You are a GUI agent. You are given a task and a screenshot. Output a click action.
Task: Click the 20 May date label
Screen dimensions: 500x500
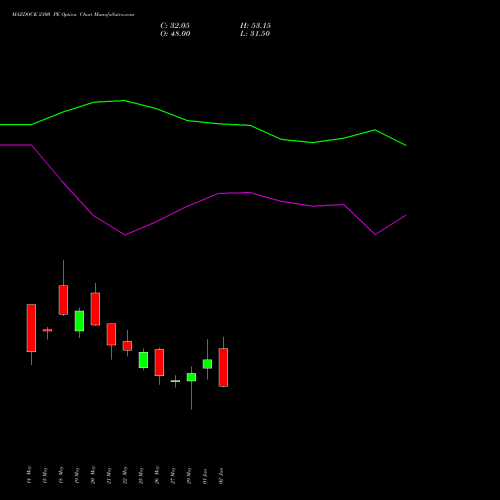93,475
